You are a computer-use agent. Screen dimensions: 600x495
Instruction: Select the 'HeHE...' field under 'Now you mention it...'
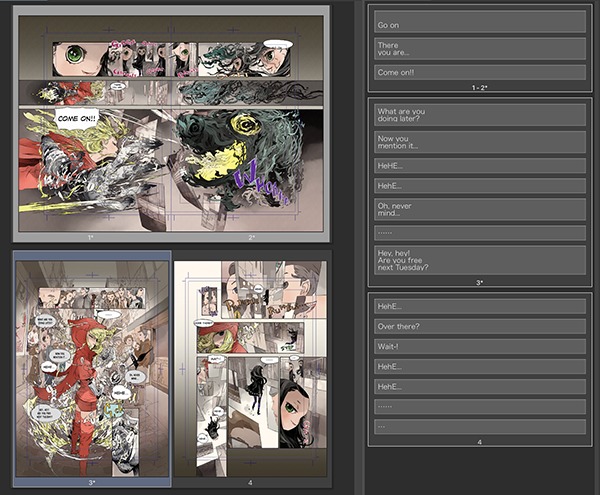click(x=480, y=166)
